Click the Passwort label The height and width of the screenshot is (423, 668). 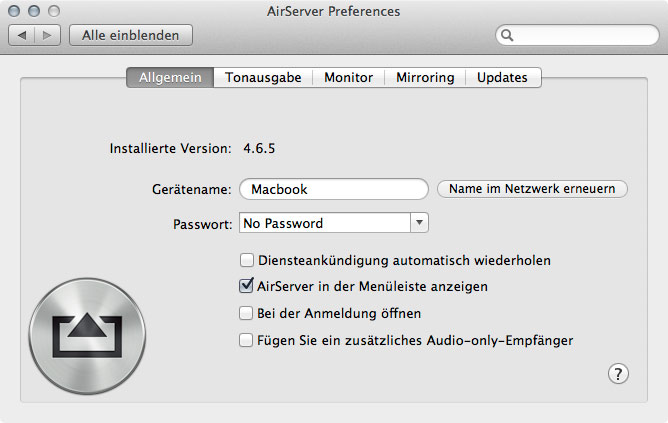pos(202,224)
